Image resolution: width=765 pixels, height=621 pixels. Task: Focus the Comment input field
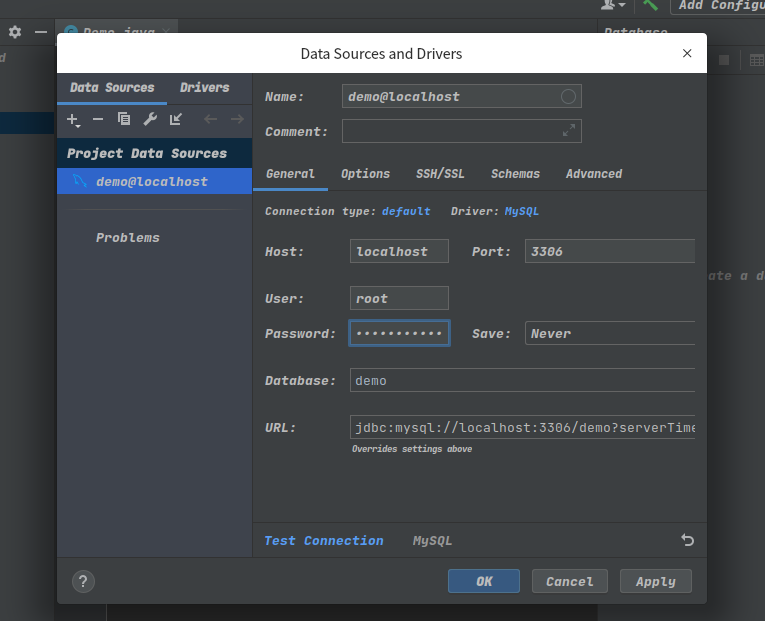pyautogui.click(x=462, y=131)
